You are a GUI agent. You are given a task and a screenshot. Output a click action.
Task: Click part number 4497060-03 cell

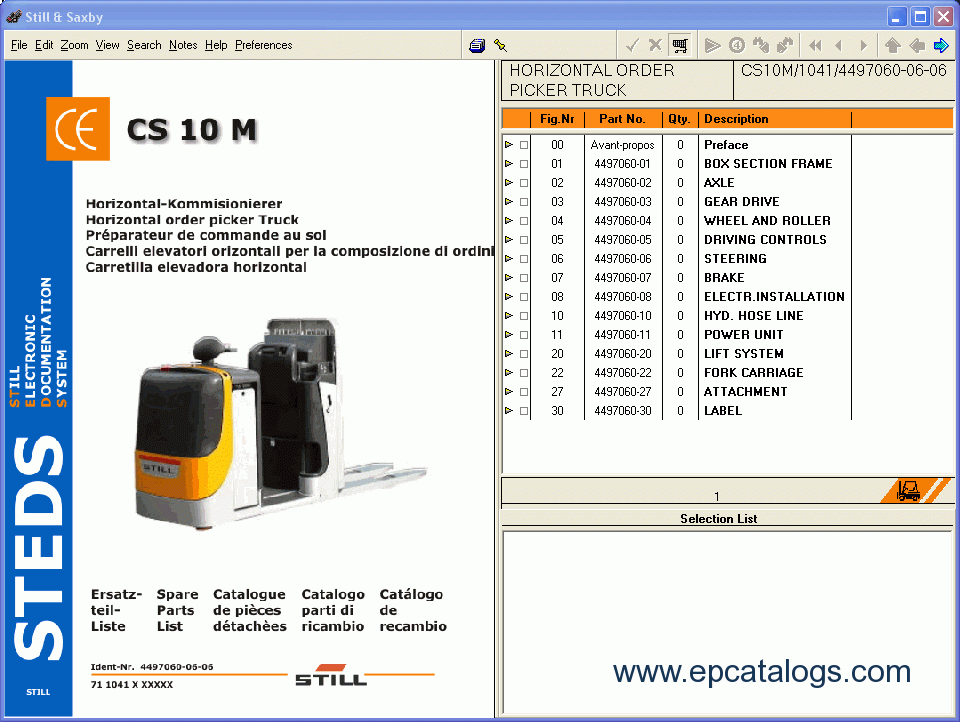(x=623, y=202)
